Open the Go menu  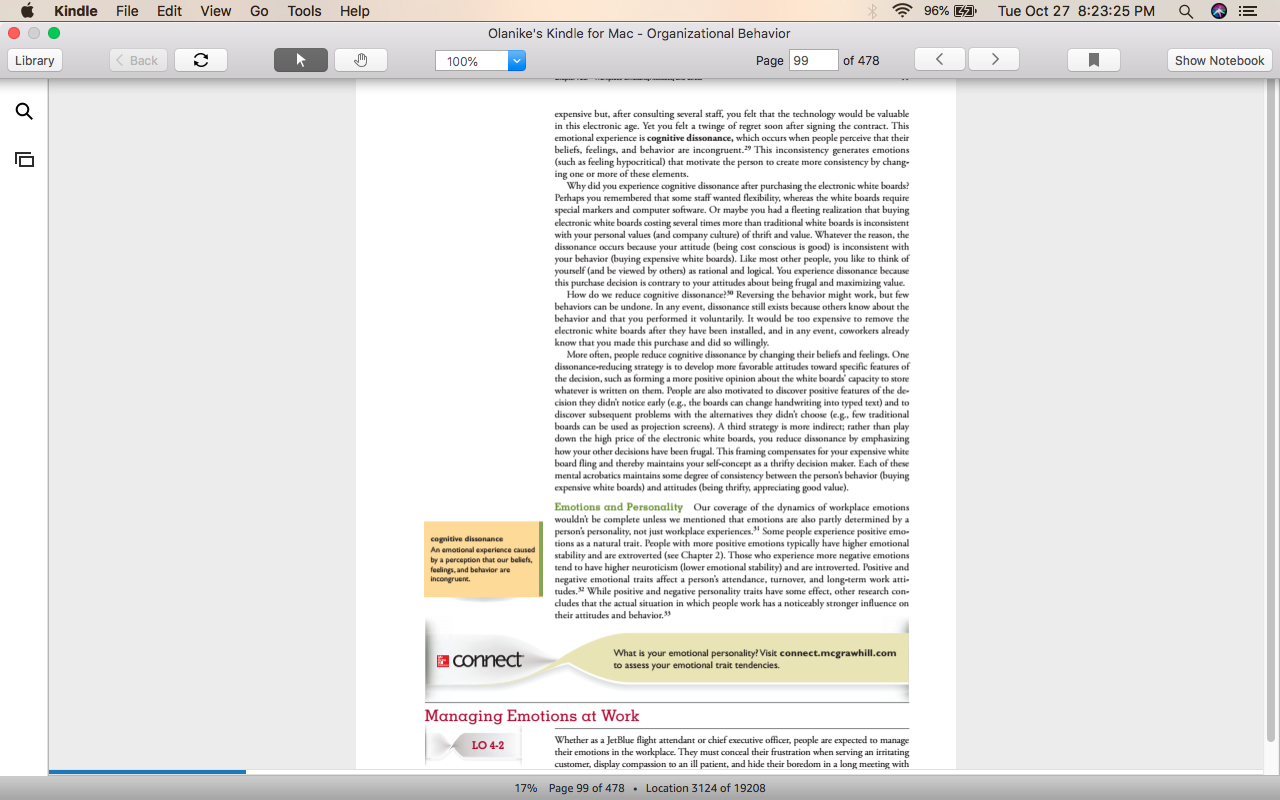(x=259, y=11)
